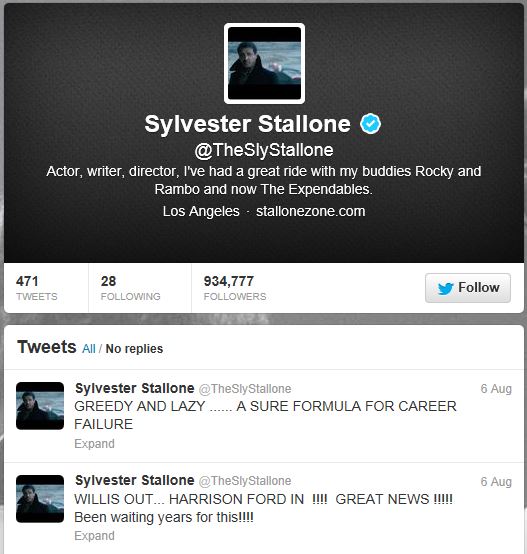
Task: Click avatar on the GREEDY AND LAZY tweet
Action: [40, 406]
